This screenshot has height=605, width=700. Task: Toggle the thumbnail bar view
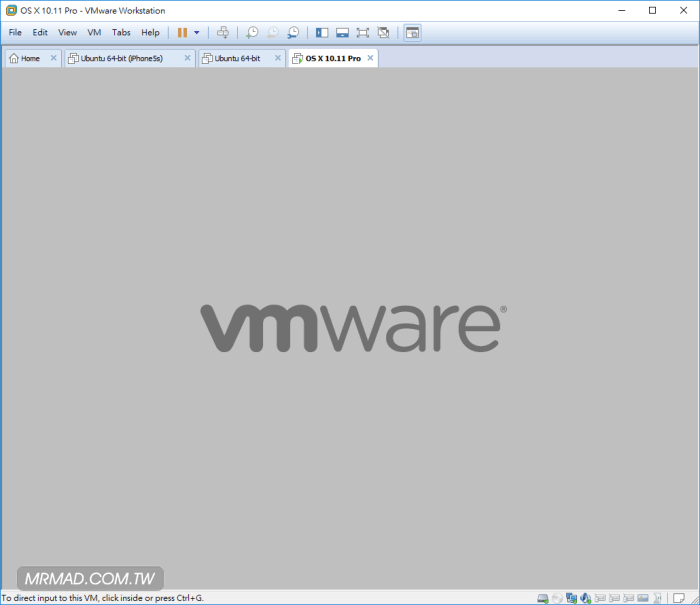click(x=342, y=32)
